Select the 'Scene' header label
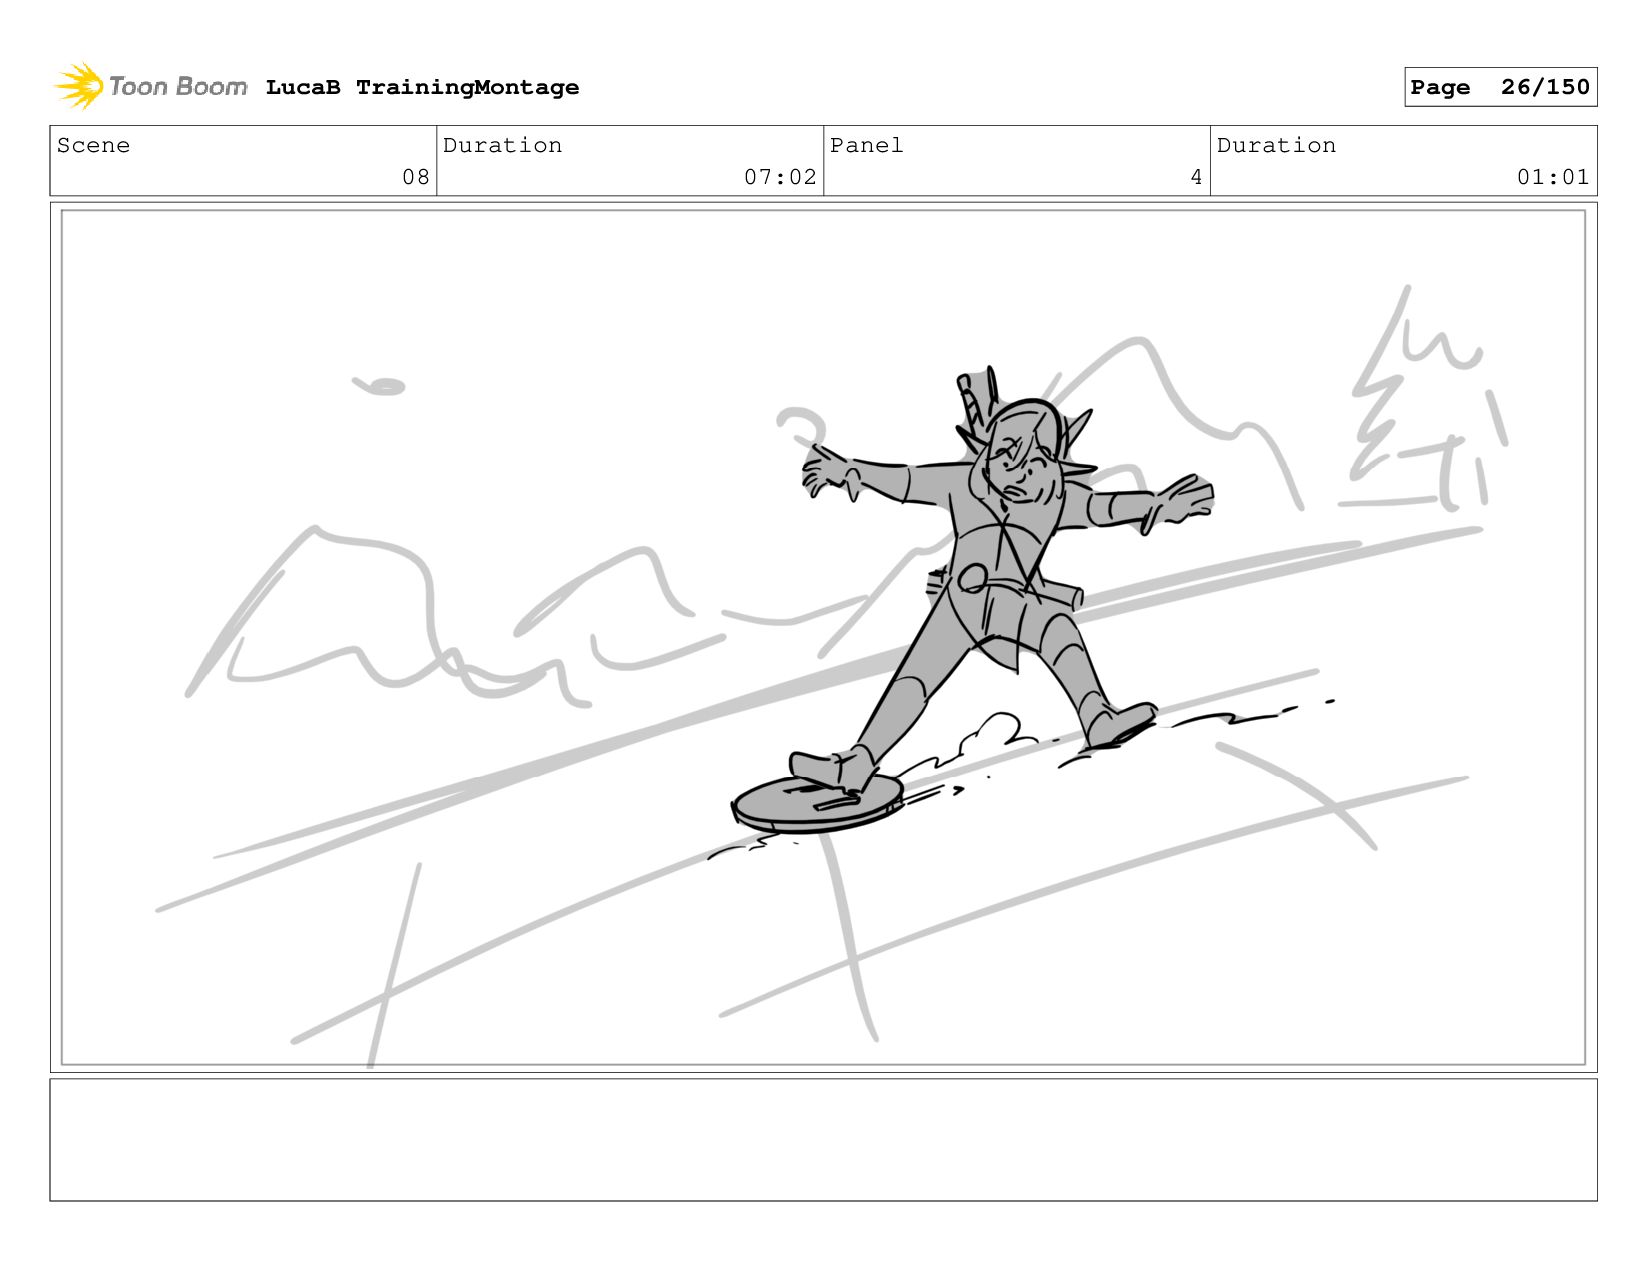The height and width of the screenshot is (1276, 1648). pos(93,145)
